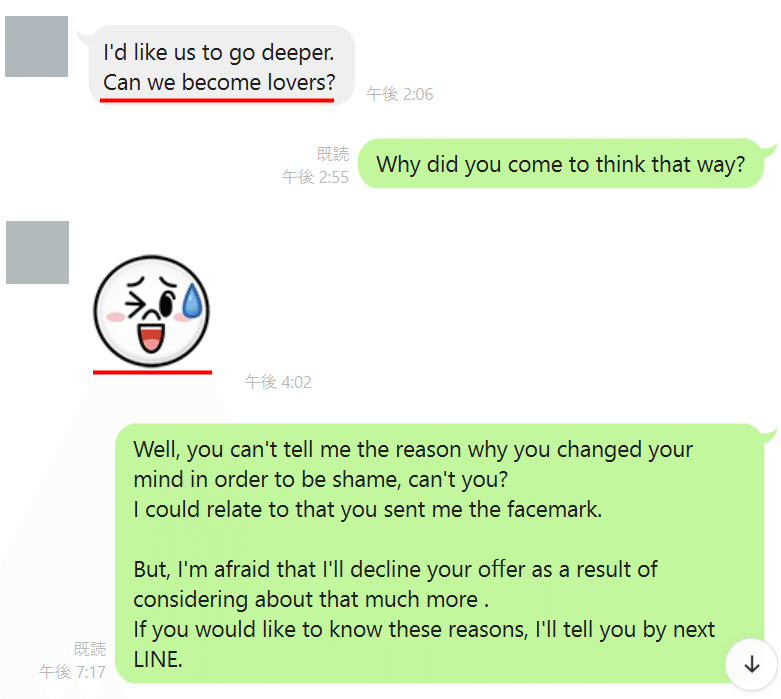Select the long green decline-offer message bubble
This screenshot has width=781, height=699.
click(x=439, y=554)
